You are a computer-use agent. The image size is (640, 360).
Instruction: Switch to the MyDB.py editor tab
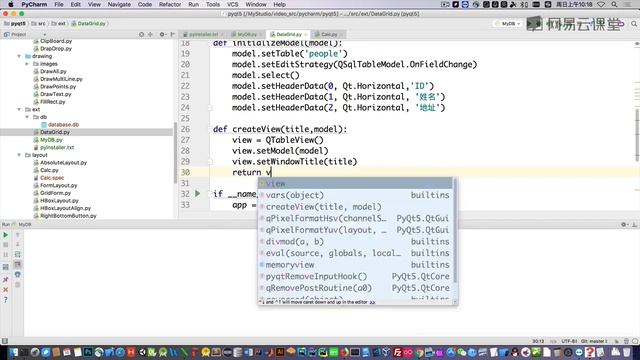pyautogui.click(x=247, y=35)
